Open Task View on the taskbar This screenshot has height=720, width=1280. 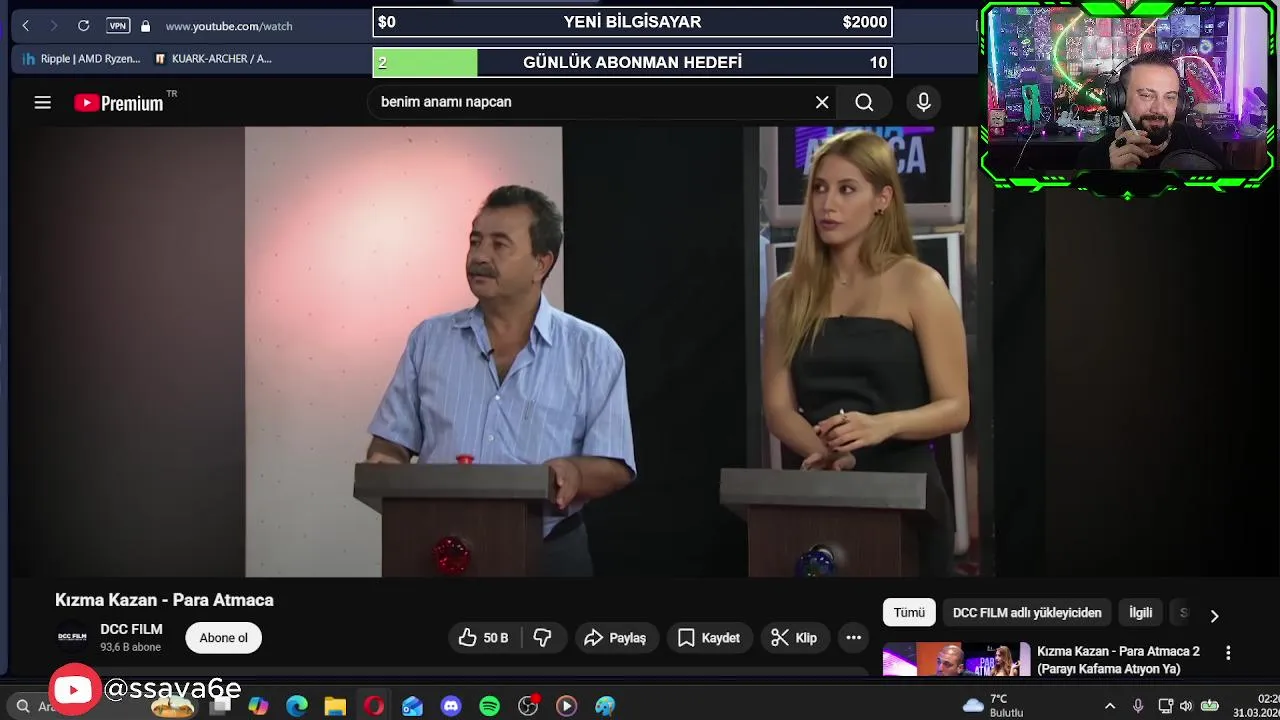click(x=221, y=706)
